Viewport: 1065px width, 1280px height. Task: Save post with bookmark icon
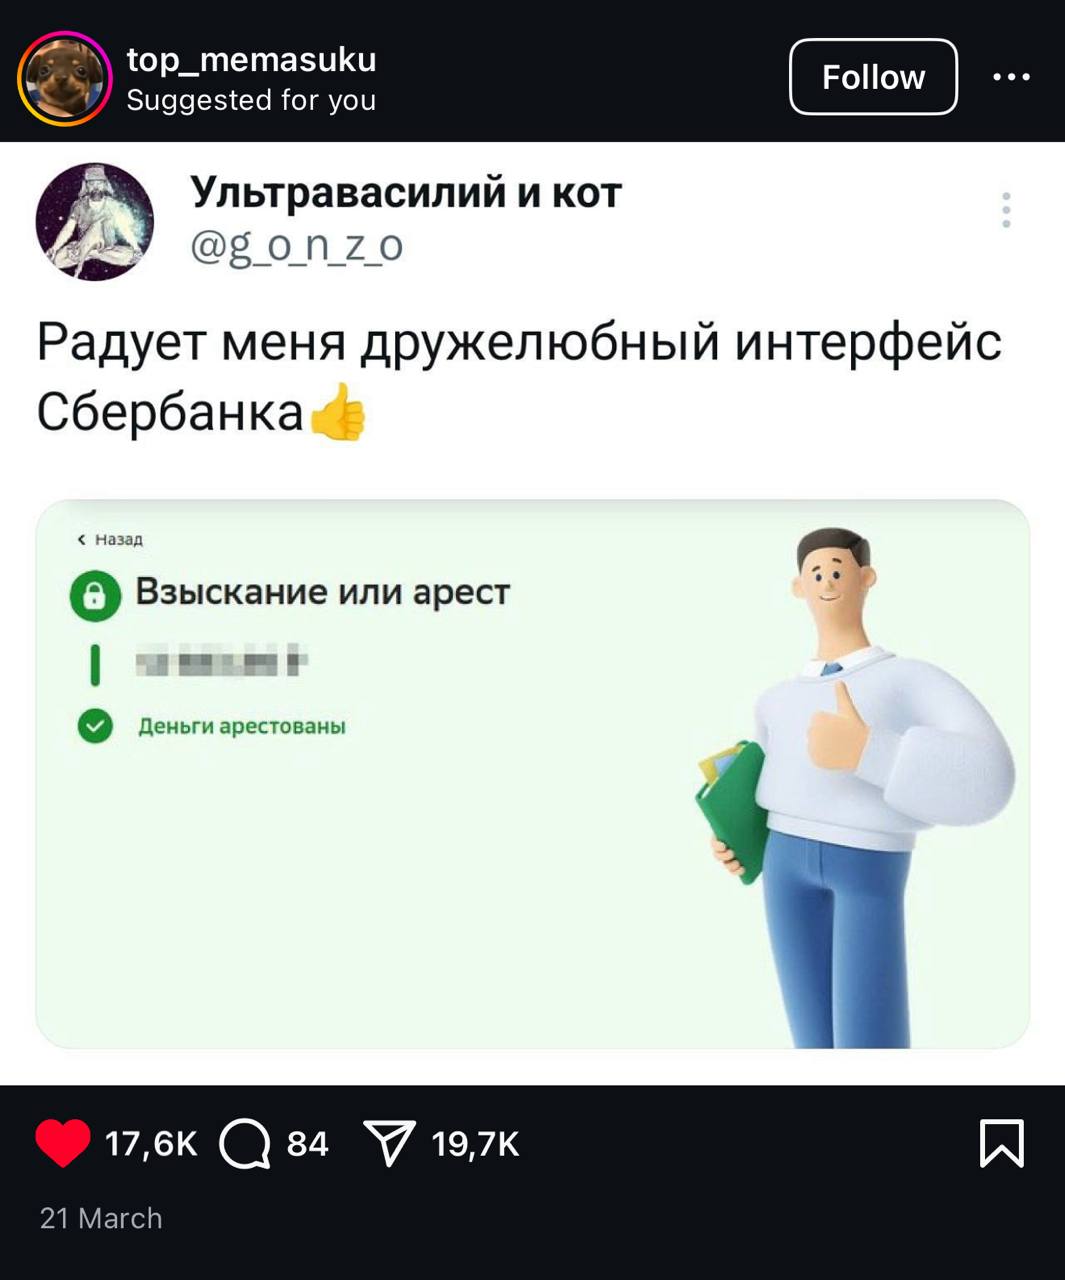tap(1002, 1143)
